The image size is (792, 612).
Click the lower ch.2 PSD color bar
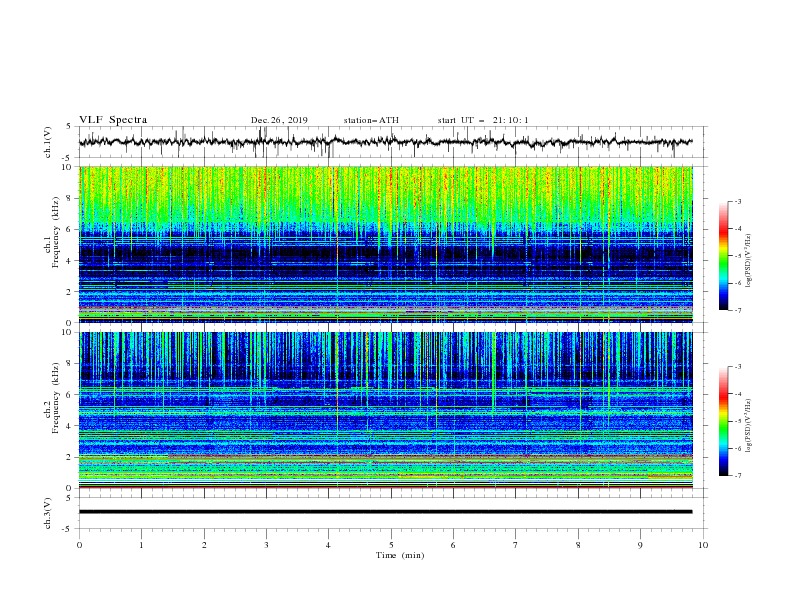[x=724, y=421]
